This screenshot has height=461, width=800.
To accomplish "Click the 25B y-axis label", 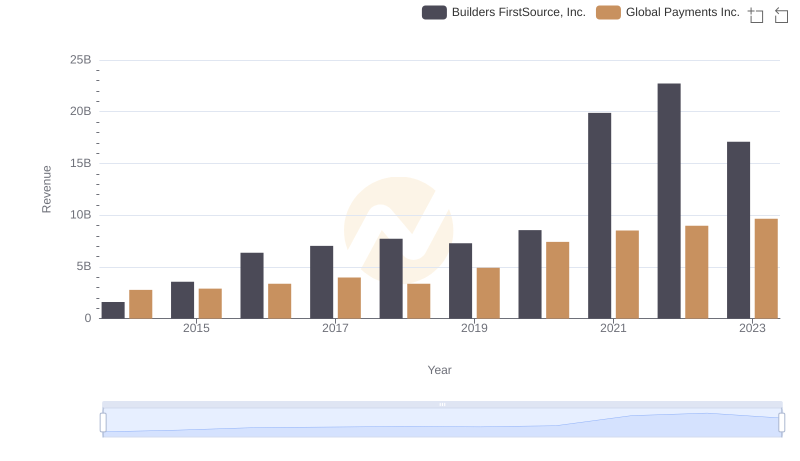I will click(81, 60).
